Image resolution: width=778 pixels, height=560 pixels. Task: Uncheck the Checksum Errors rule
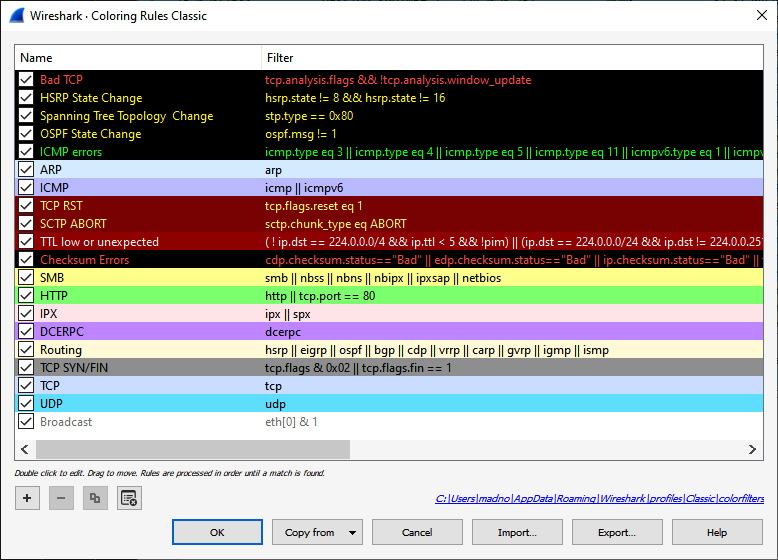coord(26,260)
